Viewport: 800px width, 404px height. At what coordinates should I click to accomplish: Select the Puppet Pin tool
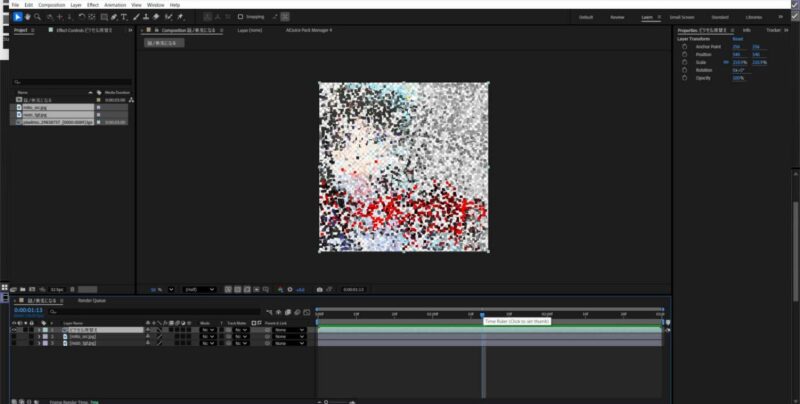(180, 17)
